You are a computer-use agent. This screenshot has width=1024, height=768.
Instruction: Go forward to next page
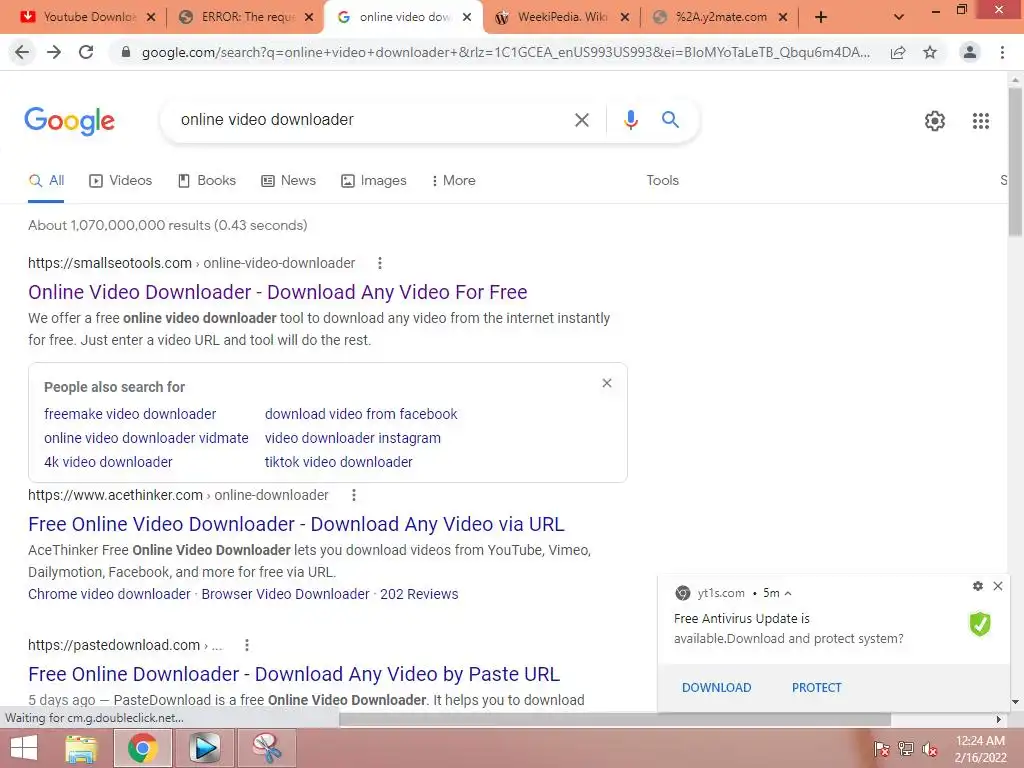point(54,52)
